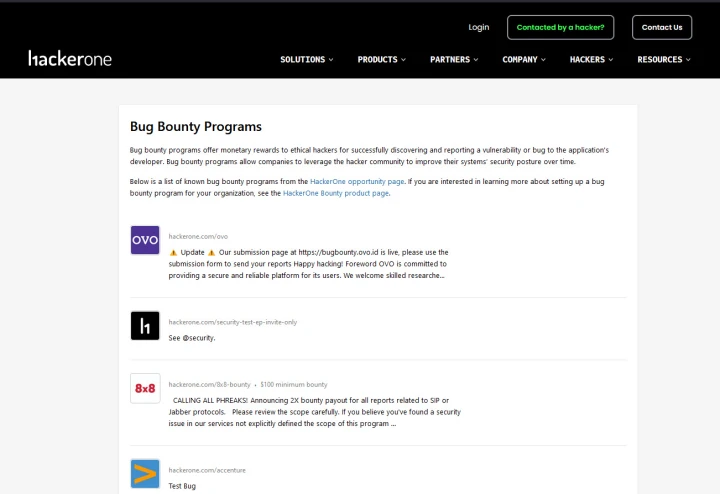Click the Contacted by a hacker? button
Image resolution: width=720 pixels, height=494 pixels.
click(x=561, y=28)
